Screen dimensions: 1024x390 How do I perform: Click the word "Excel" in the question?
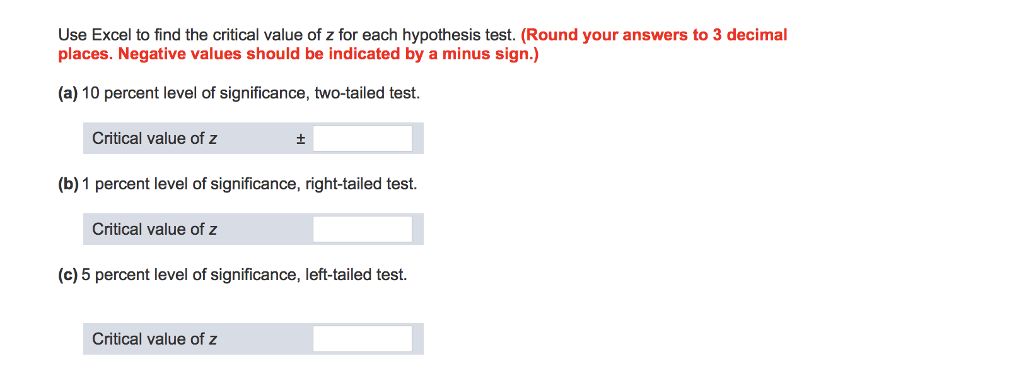(109, 35)
